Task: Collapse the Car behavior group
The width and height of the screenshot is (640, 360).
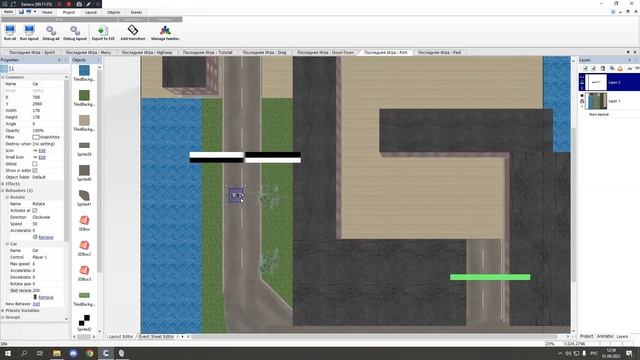Action: [7, 244]
